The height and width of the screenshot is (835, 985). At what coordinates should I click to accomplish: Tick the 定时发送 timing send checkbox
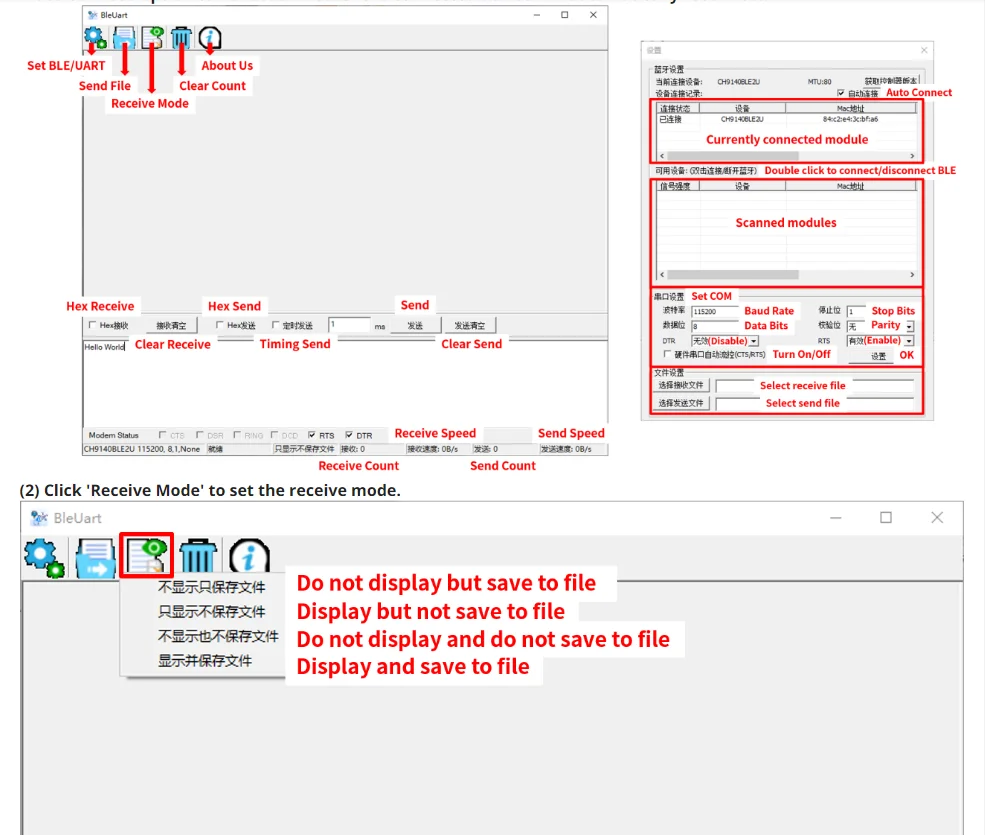pos(275,325)
